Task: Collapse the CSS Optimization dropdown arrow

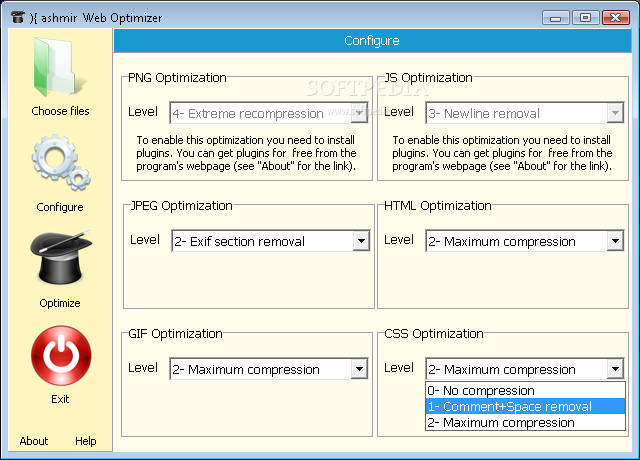Action: click(615, 369)
